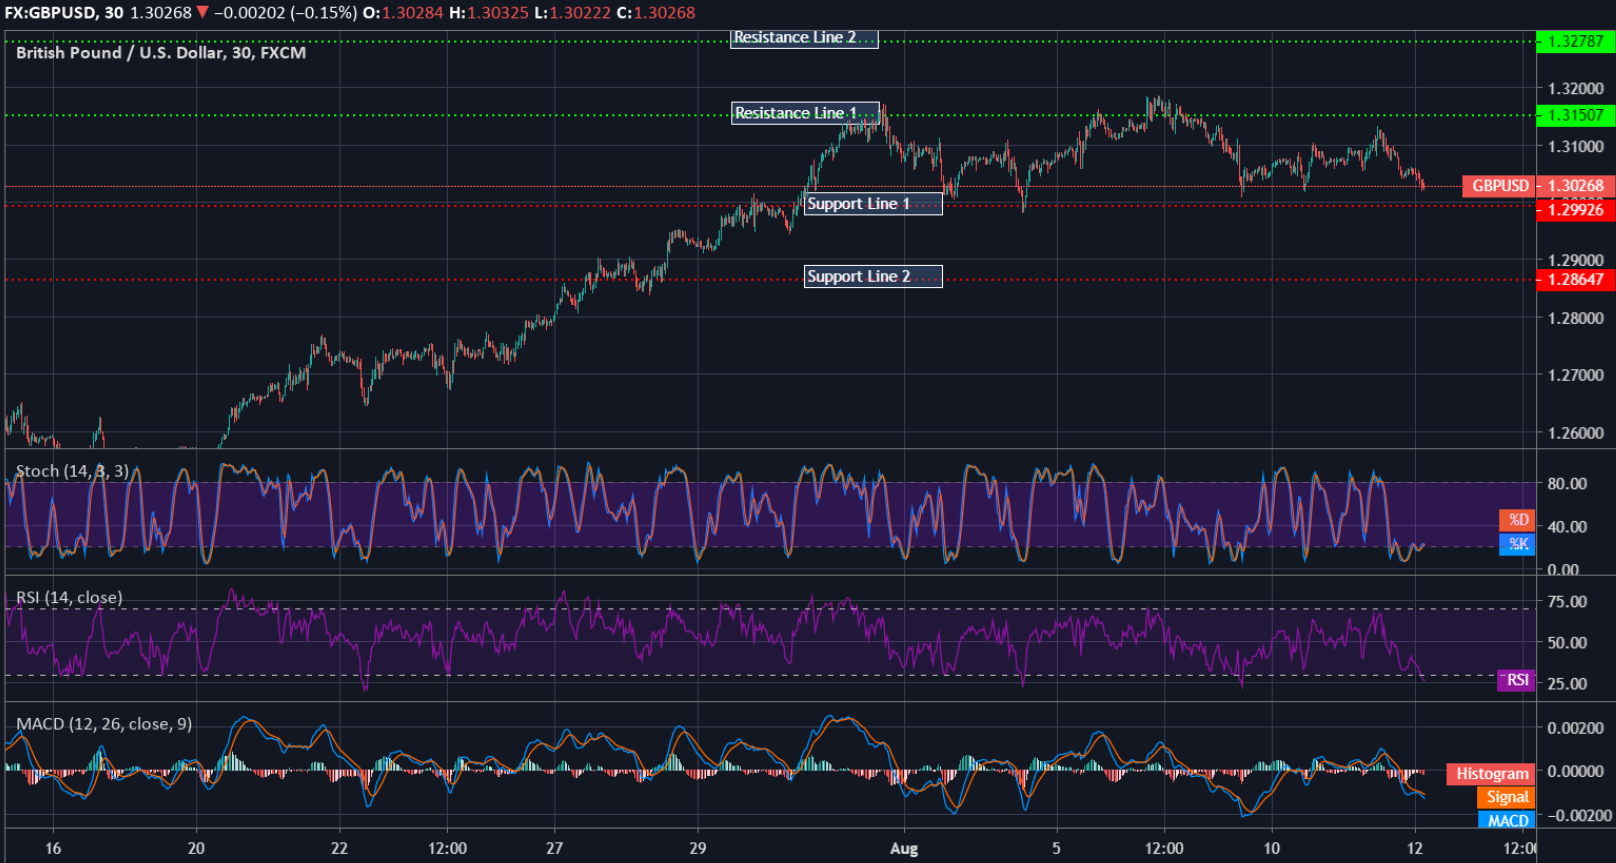Viewport: 1616px width, 863px height.
Task: Click the Histogram MACD label
Action: click(x=1490, y=774)
